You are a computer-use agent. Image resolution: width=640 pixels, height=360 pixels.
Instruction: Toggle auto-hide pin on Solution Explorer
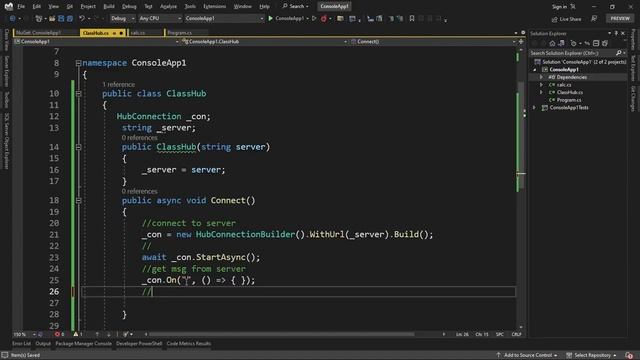(616, 33)
